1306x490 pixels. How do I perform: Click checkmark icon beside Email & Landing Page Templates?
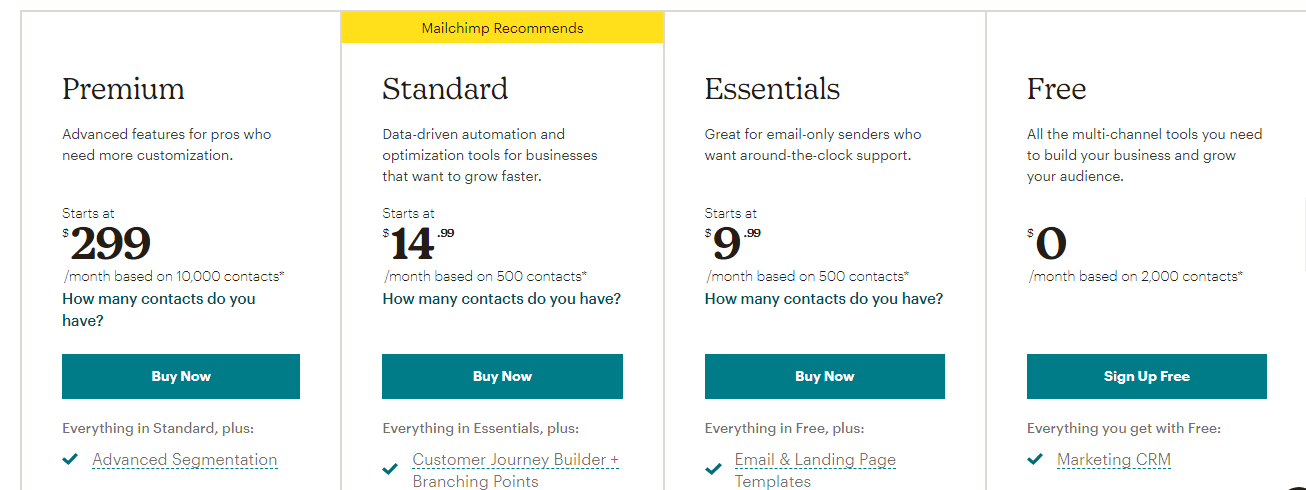pos(713,469)
